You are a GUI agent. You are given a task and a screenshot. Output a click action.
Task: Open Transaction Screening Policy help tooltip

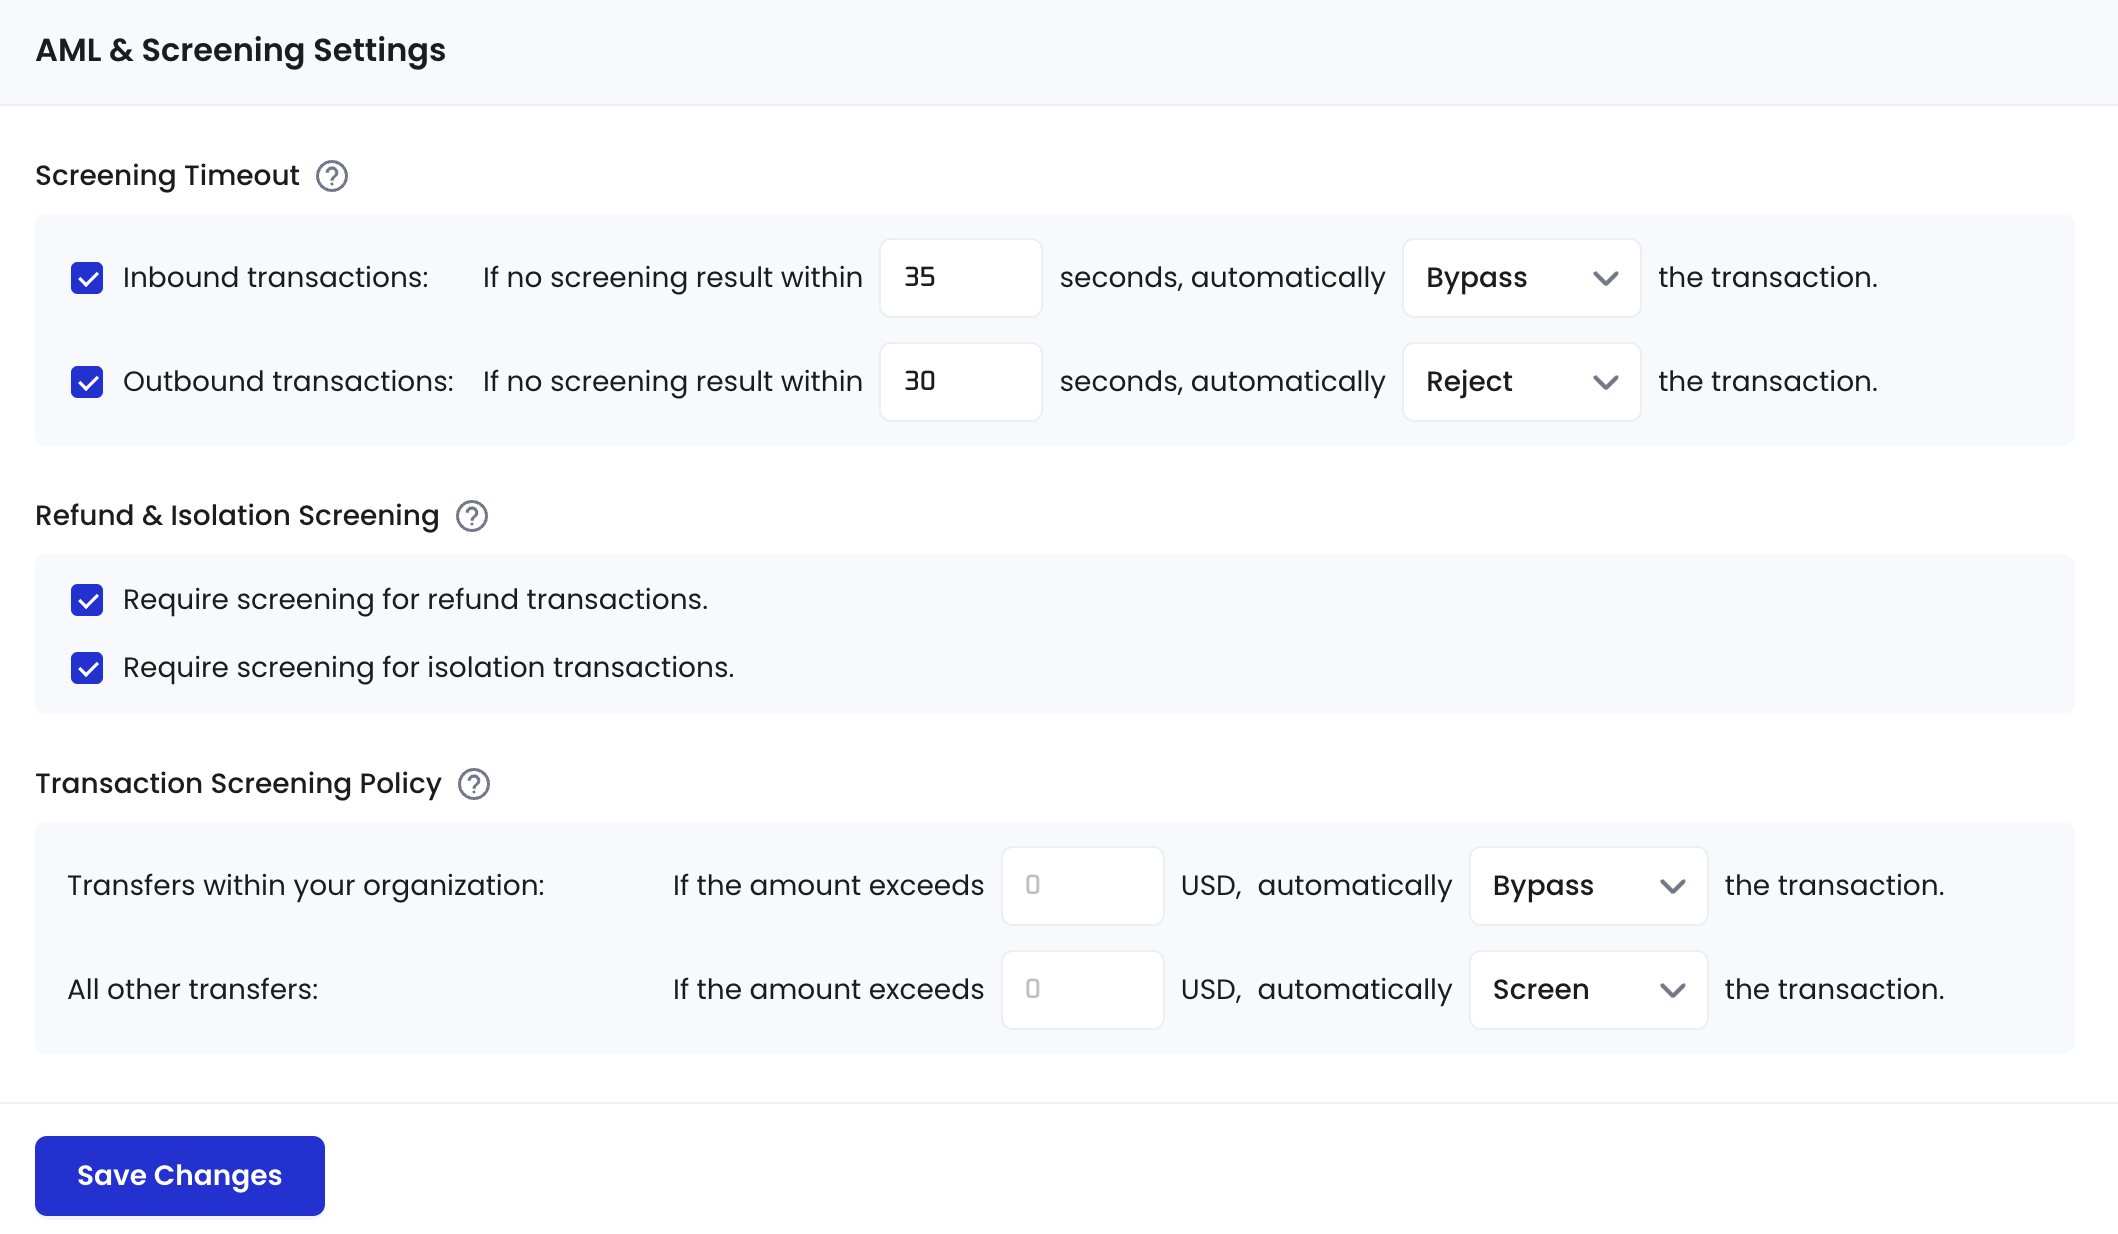(x=473, y=784)
